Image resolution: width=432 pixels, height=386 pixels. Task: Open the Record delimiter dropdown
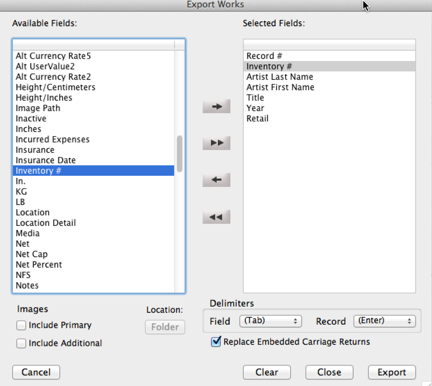coord(384,321)
